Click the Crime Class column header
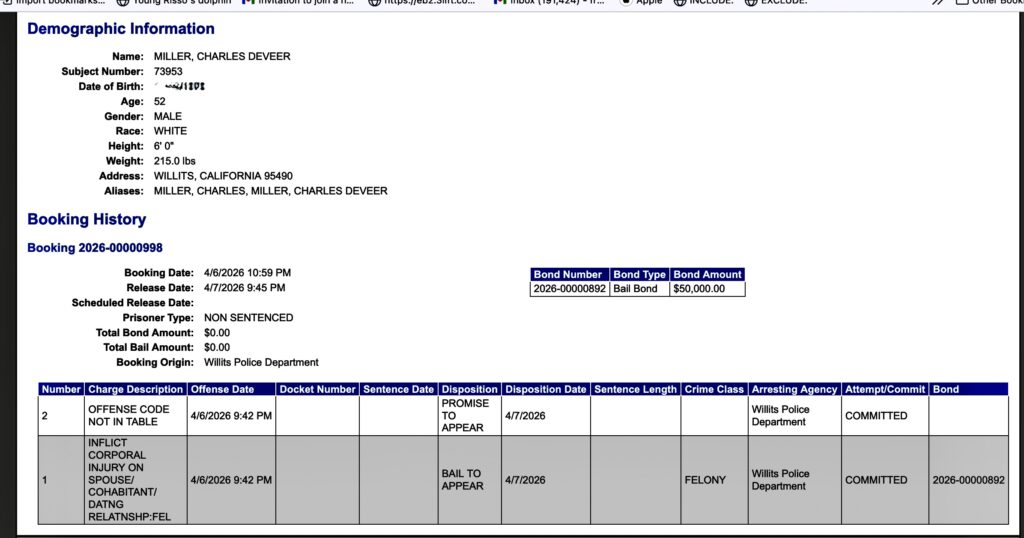Image resolution: width=1024 pixels, height=538 pixels. click(x=714, y=389)
